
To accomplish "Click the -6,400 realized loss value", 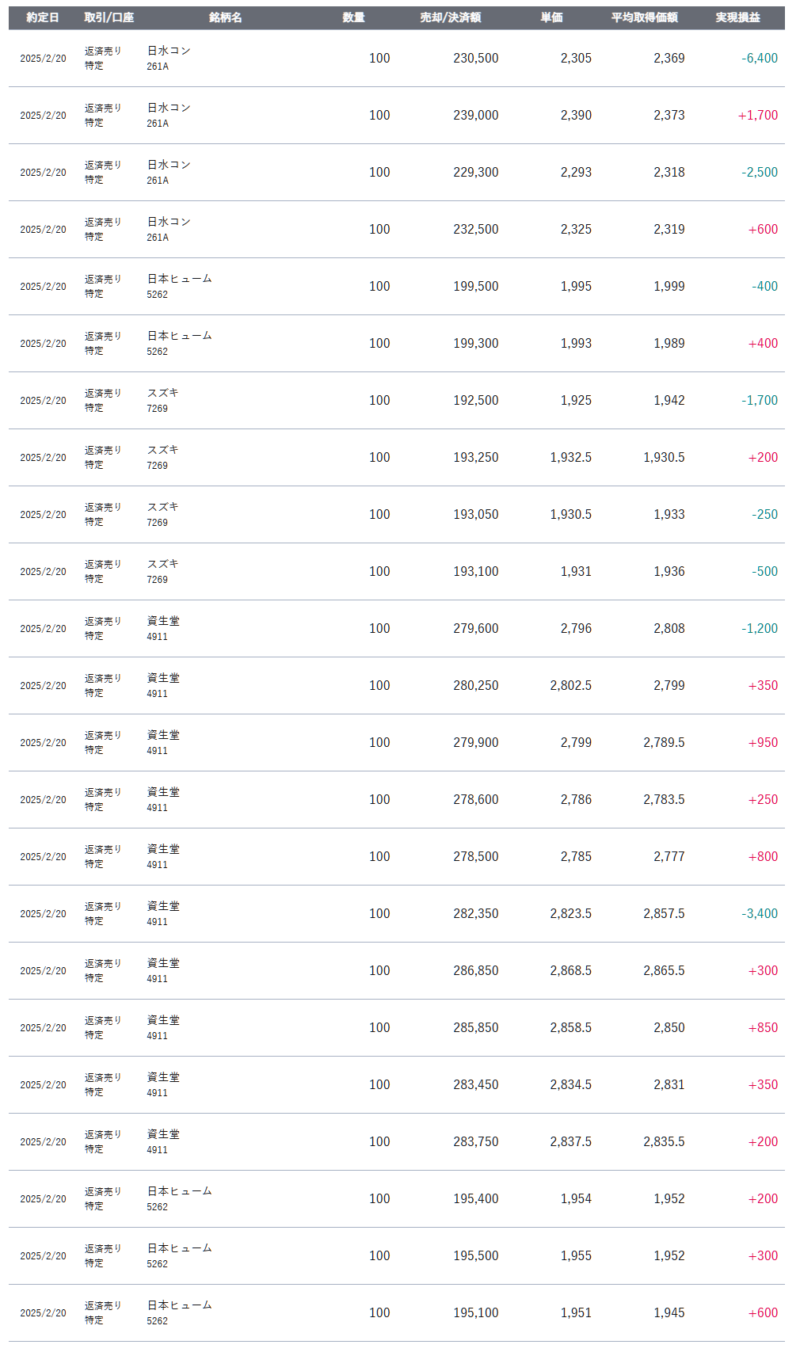I will click(759, 58).
